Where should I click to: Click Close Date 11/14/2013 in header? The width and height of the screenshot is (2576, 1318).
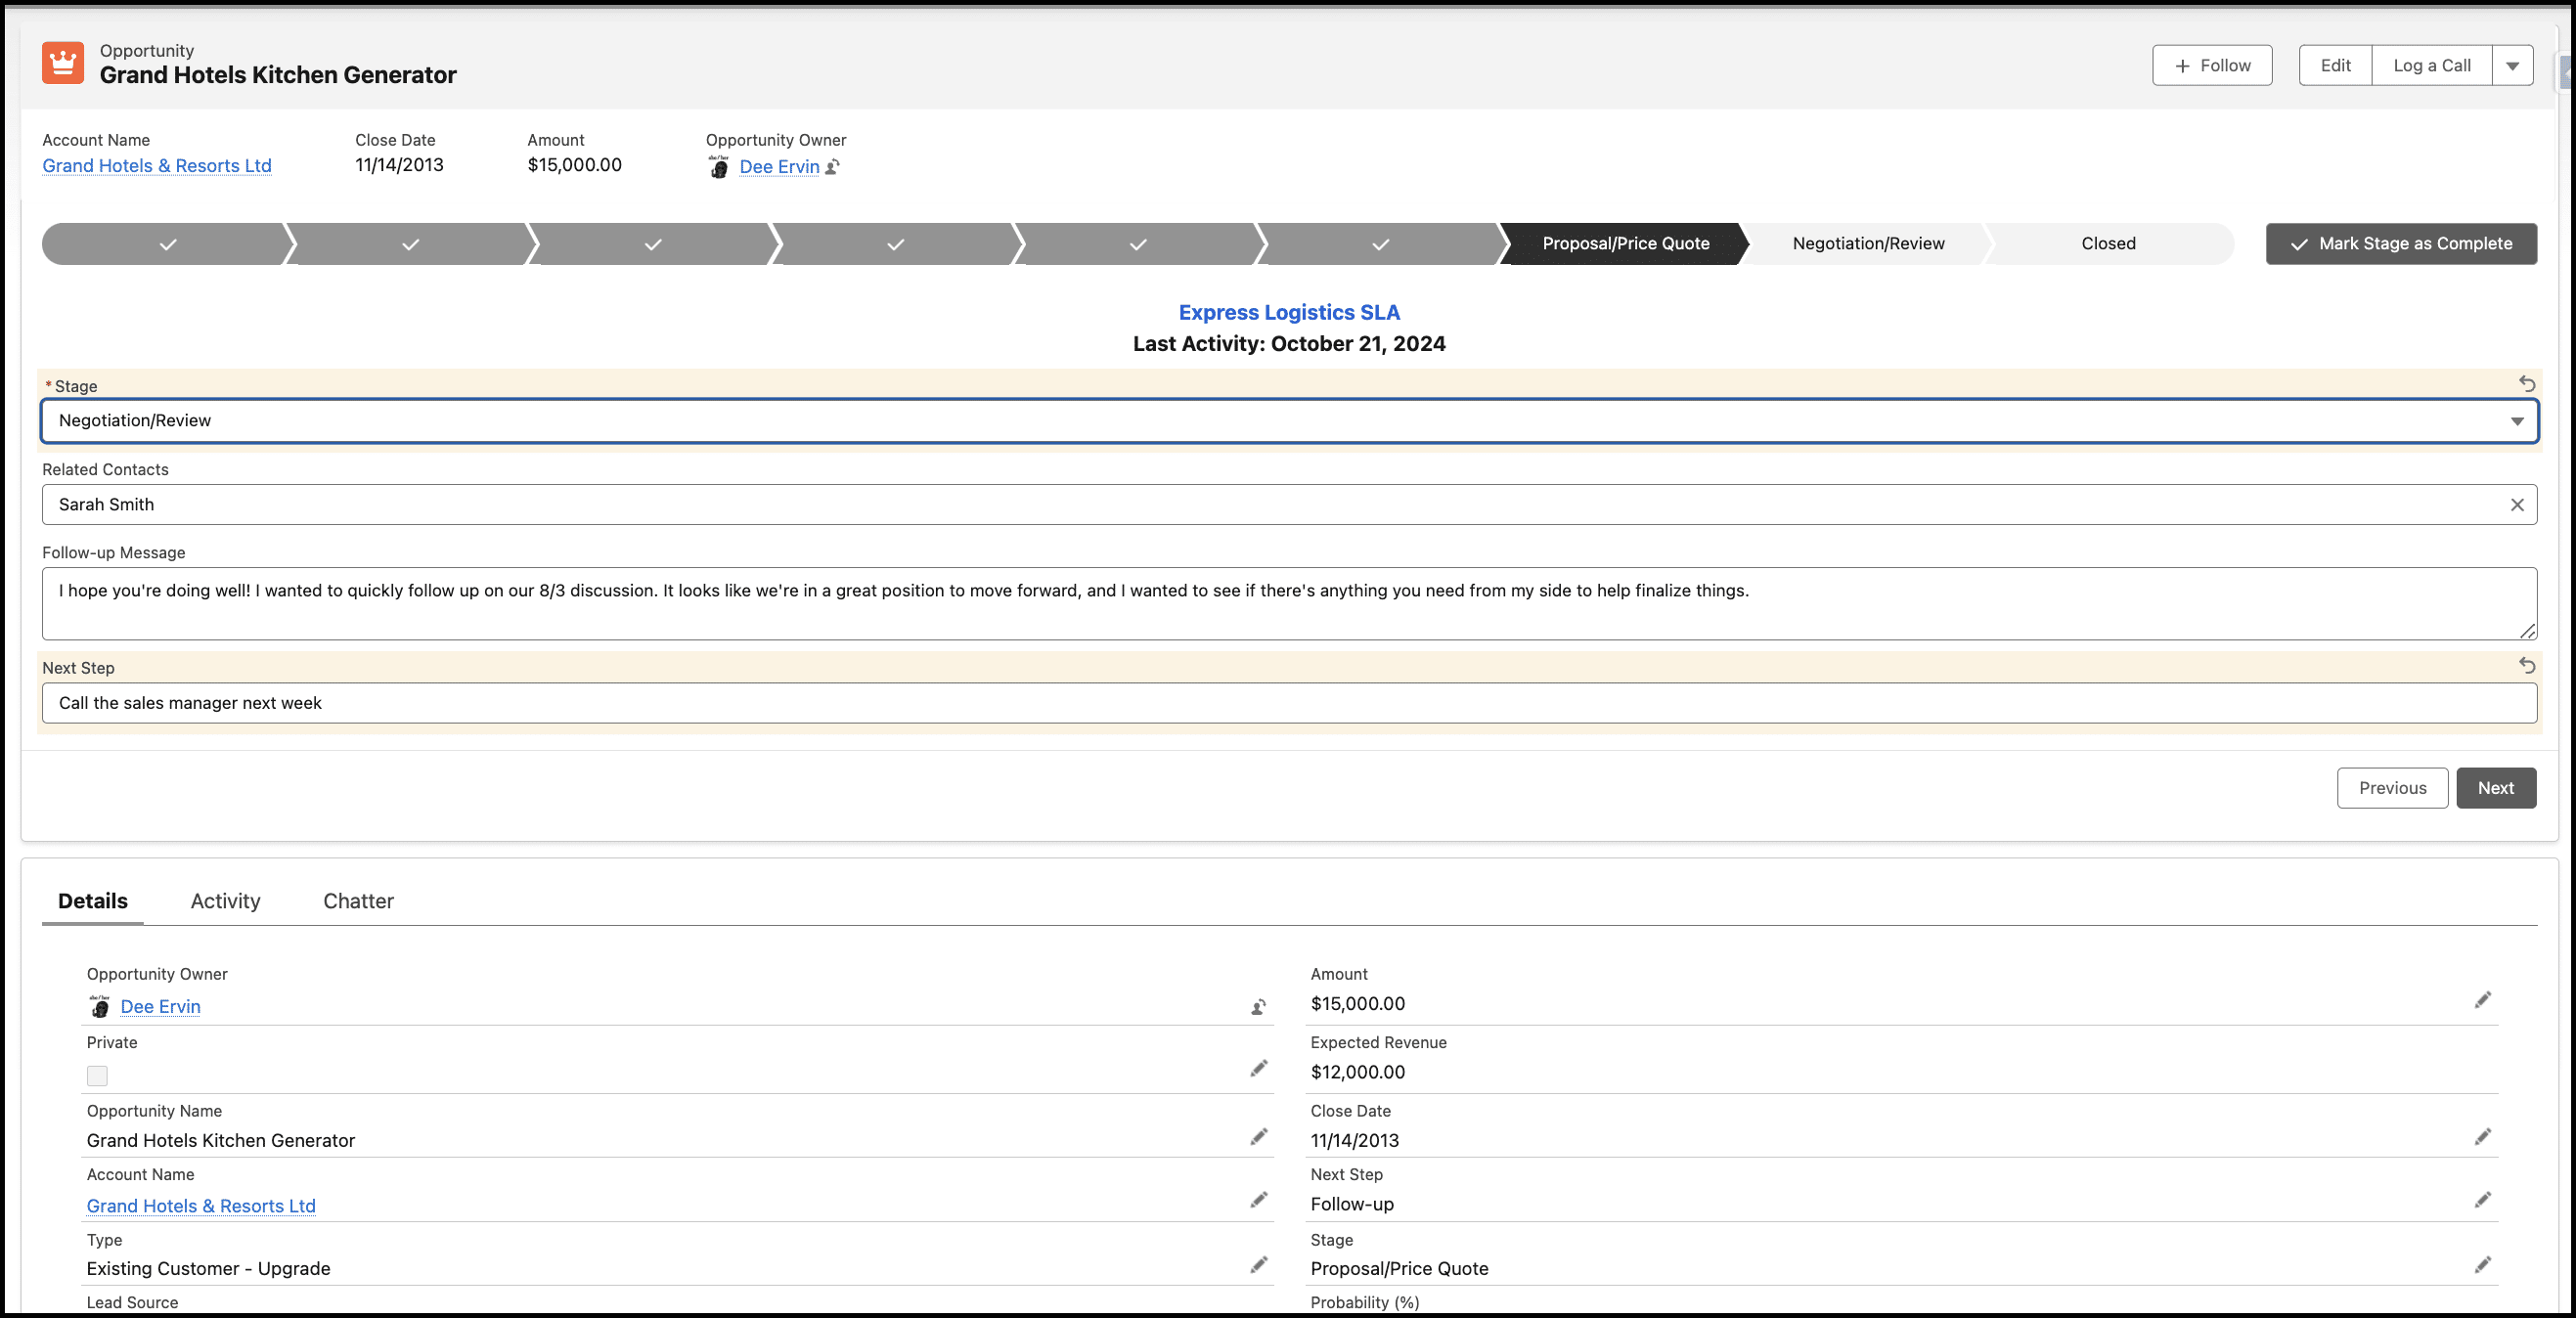pyautogui.click(x=399, y=165)
